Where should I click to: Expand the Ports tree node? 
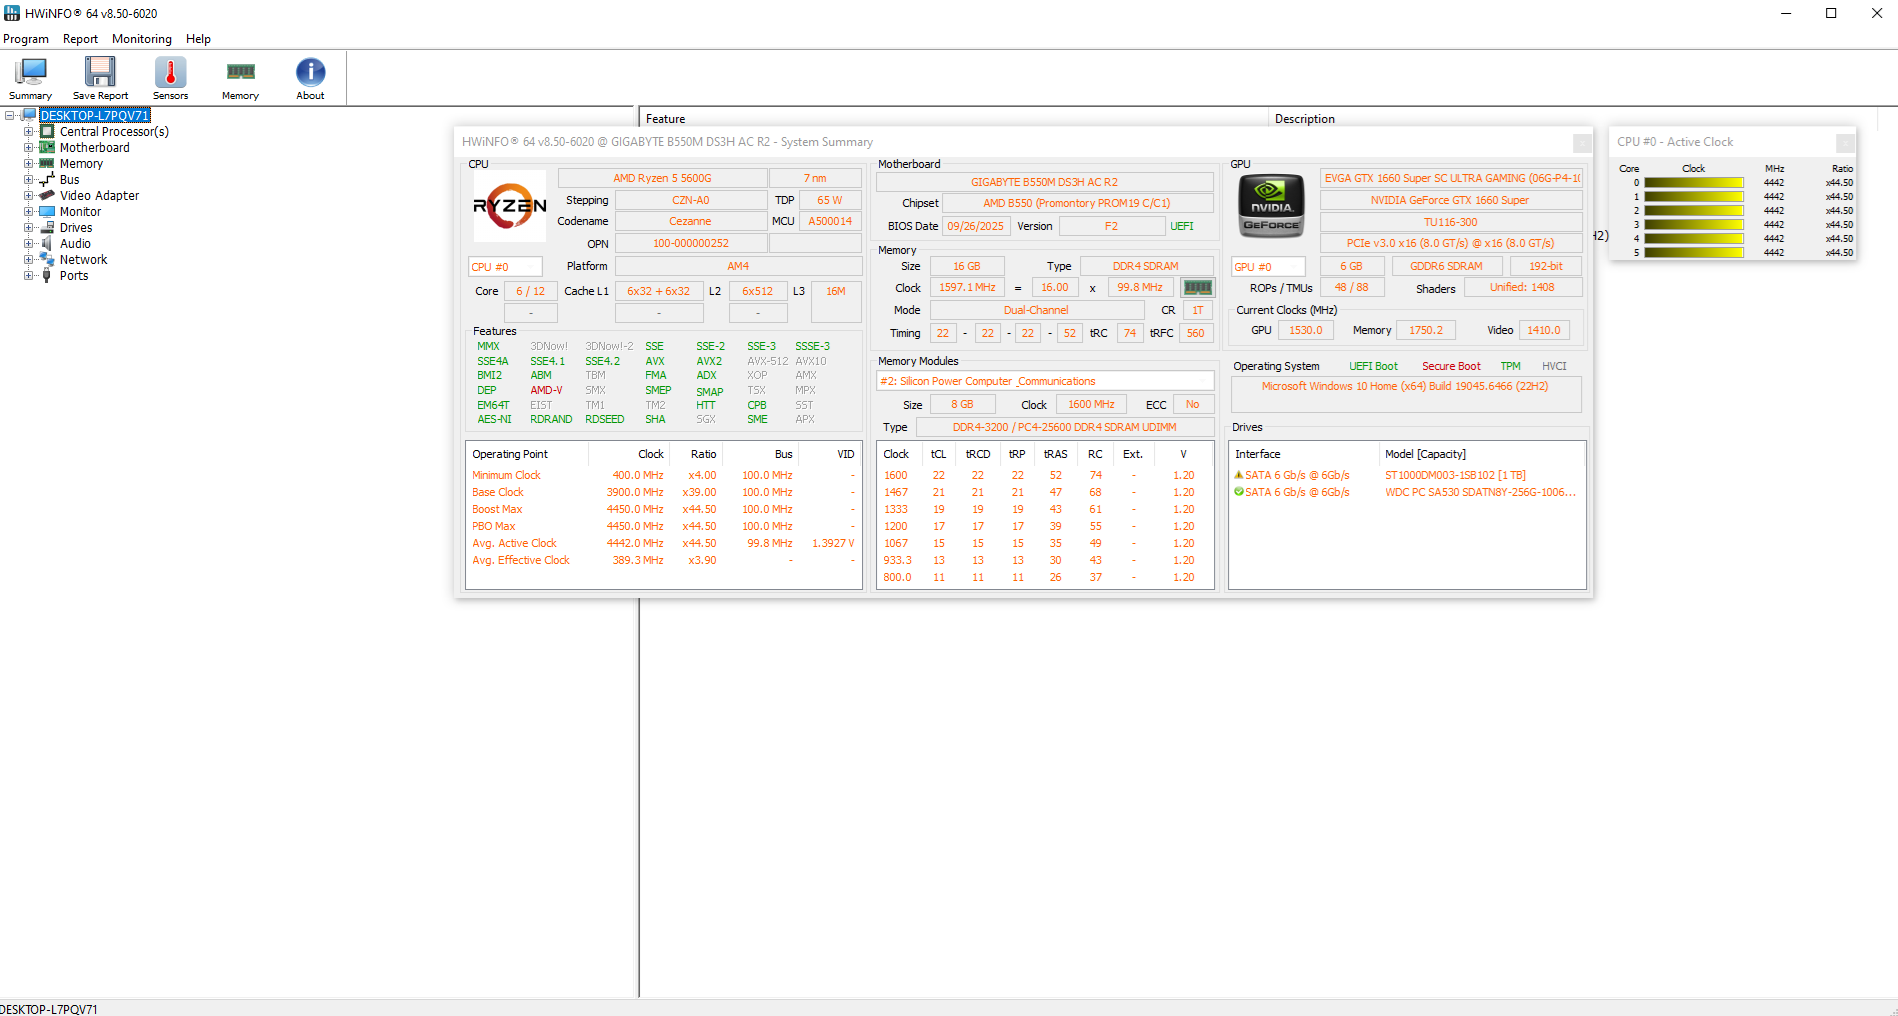29,275
